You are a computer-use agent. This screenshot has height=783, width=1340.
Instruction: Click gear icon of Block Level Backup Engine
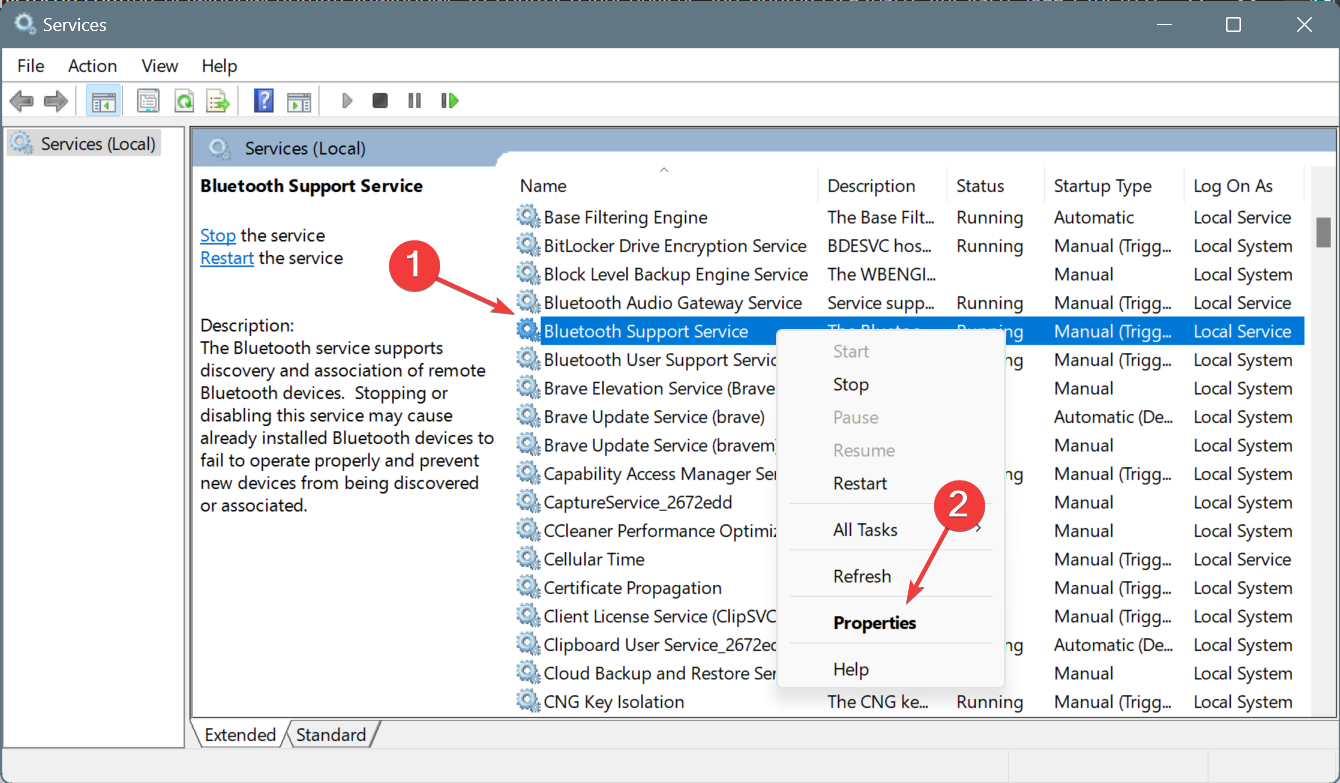pos(528,274)
